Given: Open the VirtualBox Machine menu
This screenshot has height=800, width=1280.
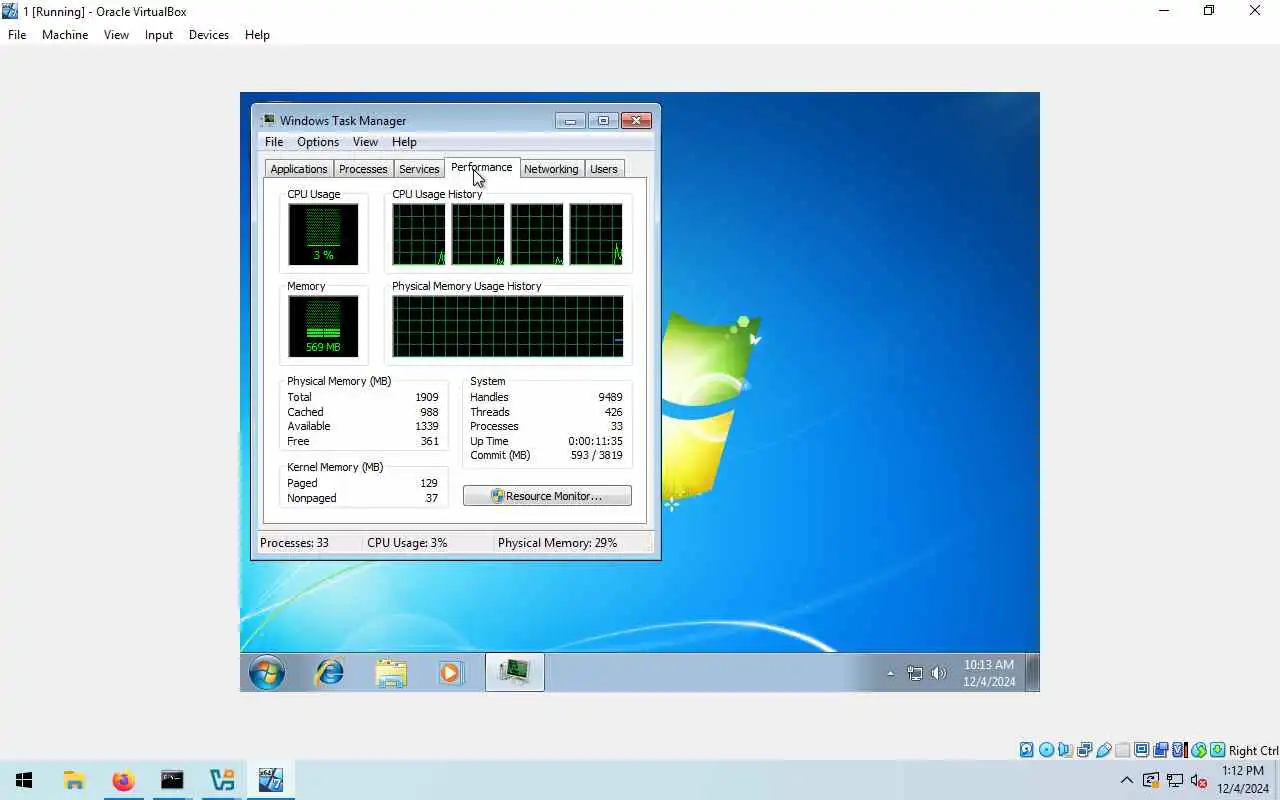Looking at the screenshot, I should 65,34.
